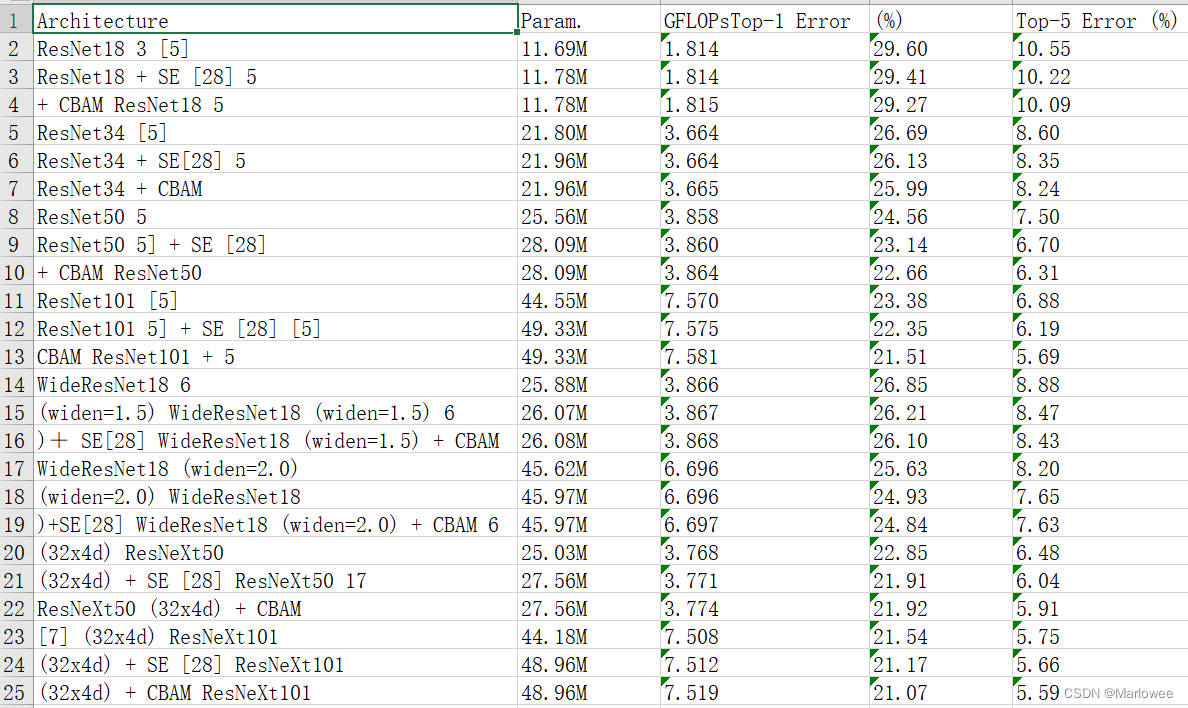Select the cell 'ResNet34 [5]'
Image resolution: width=1188 pixels, height=708 pixels.
click(x=276, y=133)
